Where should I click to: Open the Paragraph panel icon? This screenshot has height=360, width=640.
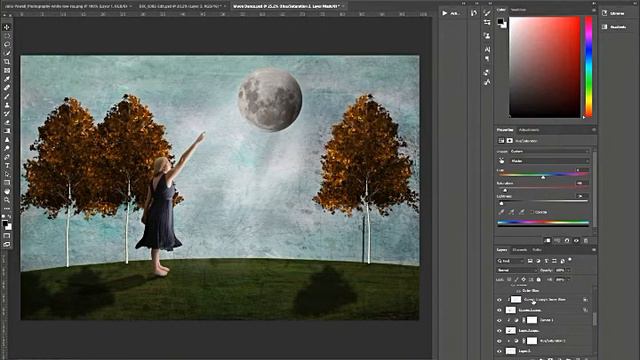click(x=487, y=59)
